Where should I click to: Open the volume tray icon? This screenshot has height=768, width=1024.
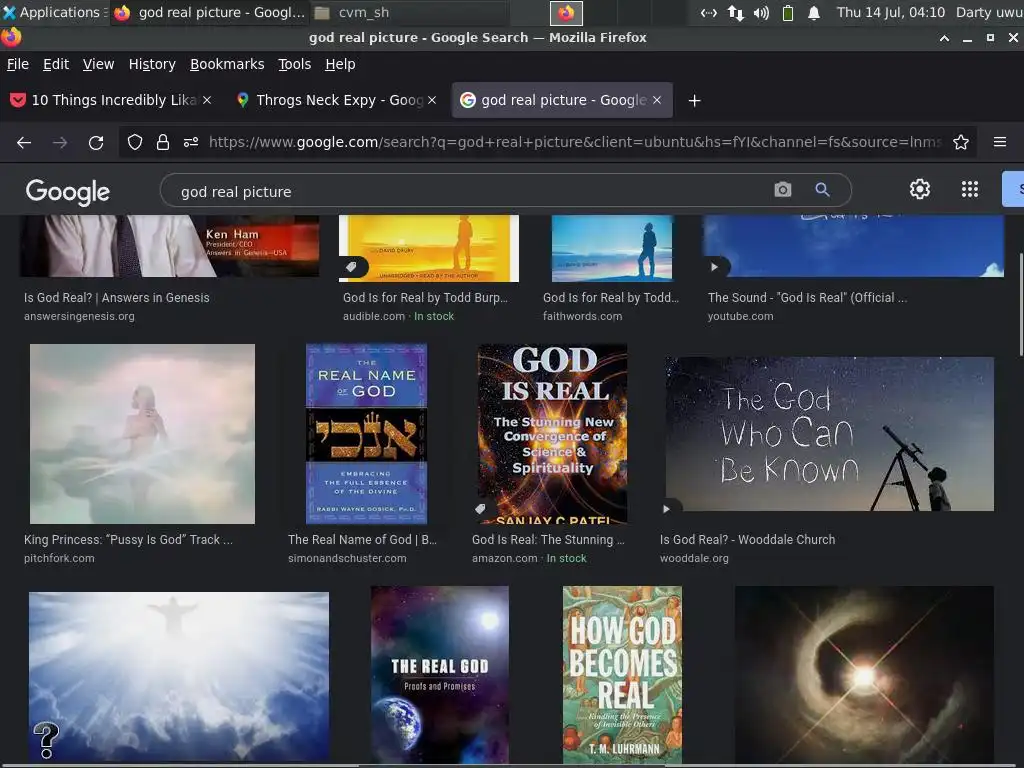(x=761, y=12)
